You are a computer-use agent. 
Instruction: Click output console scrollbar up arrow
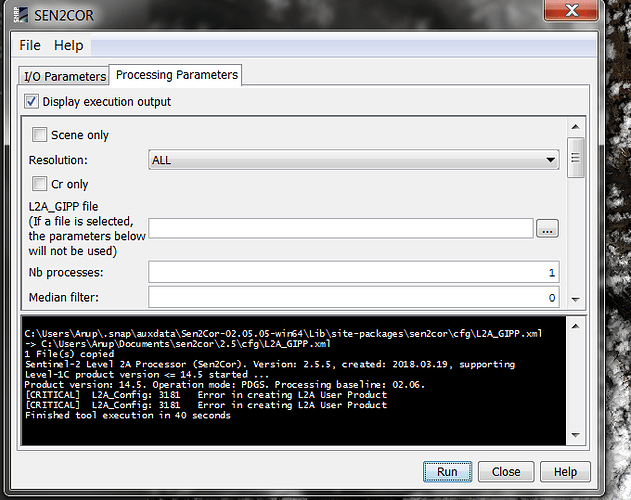575,326
